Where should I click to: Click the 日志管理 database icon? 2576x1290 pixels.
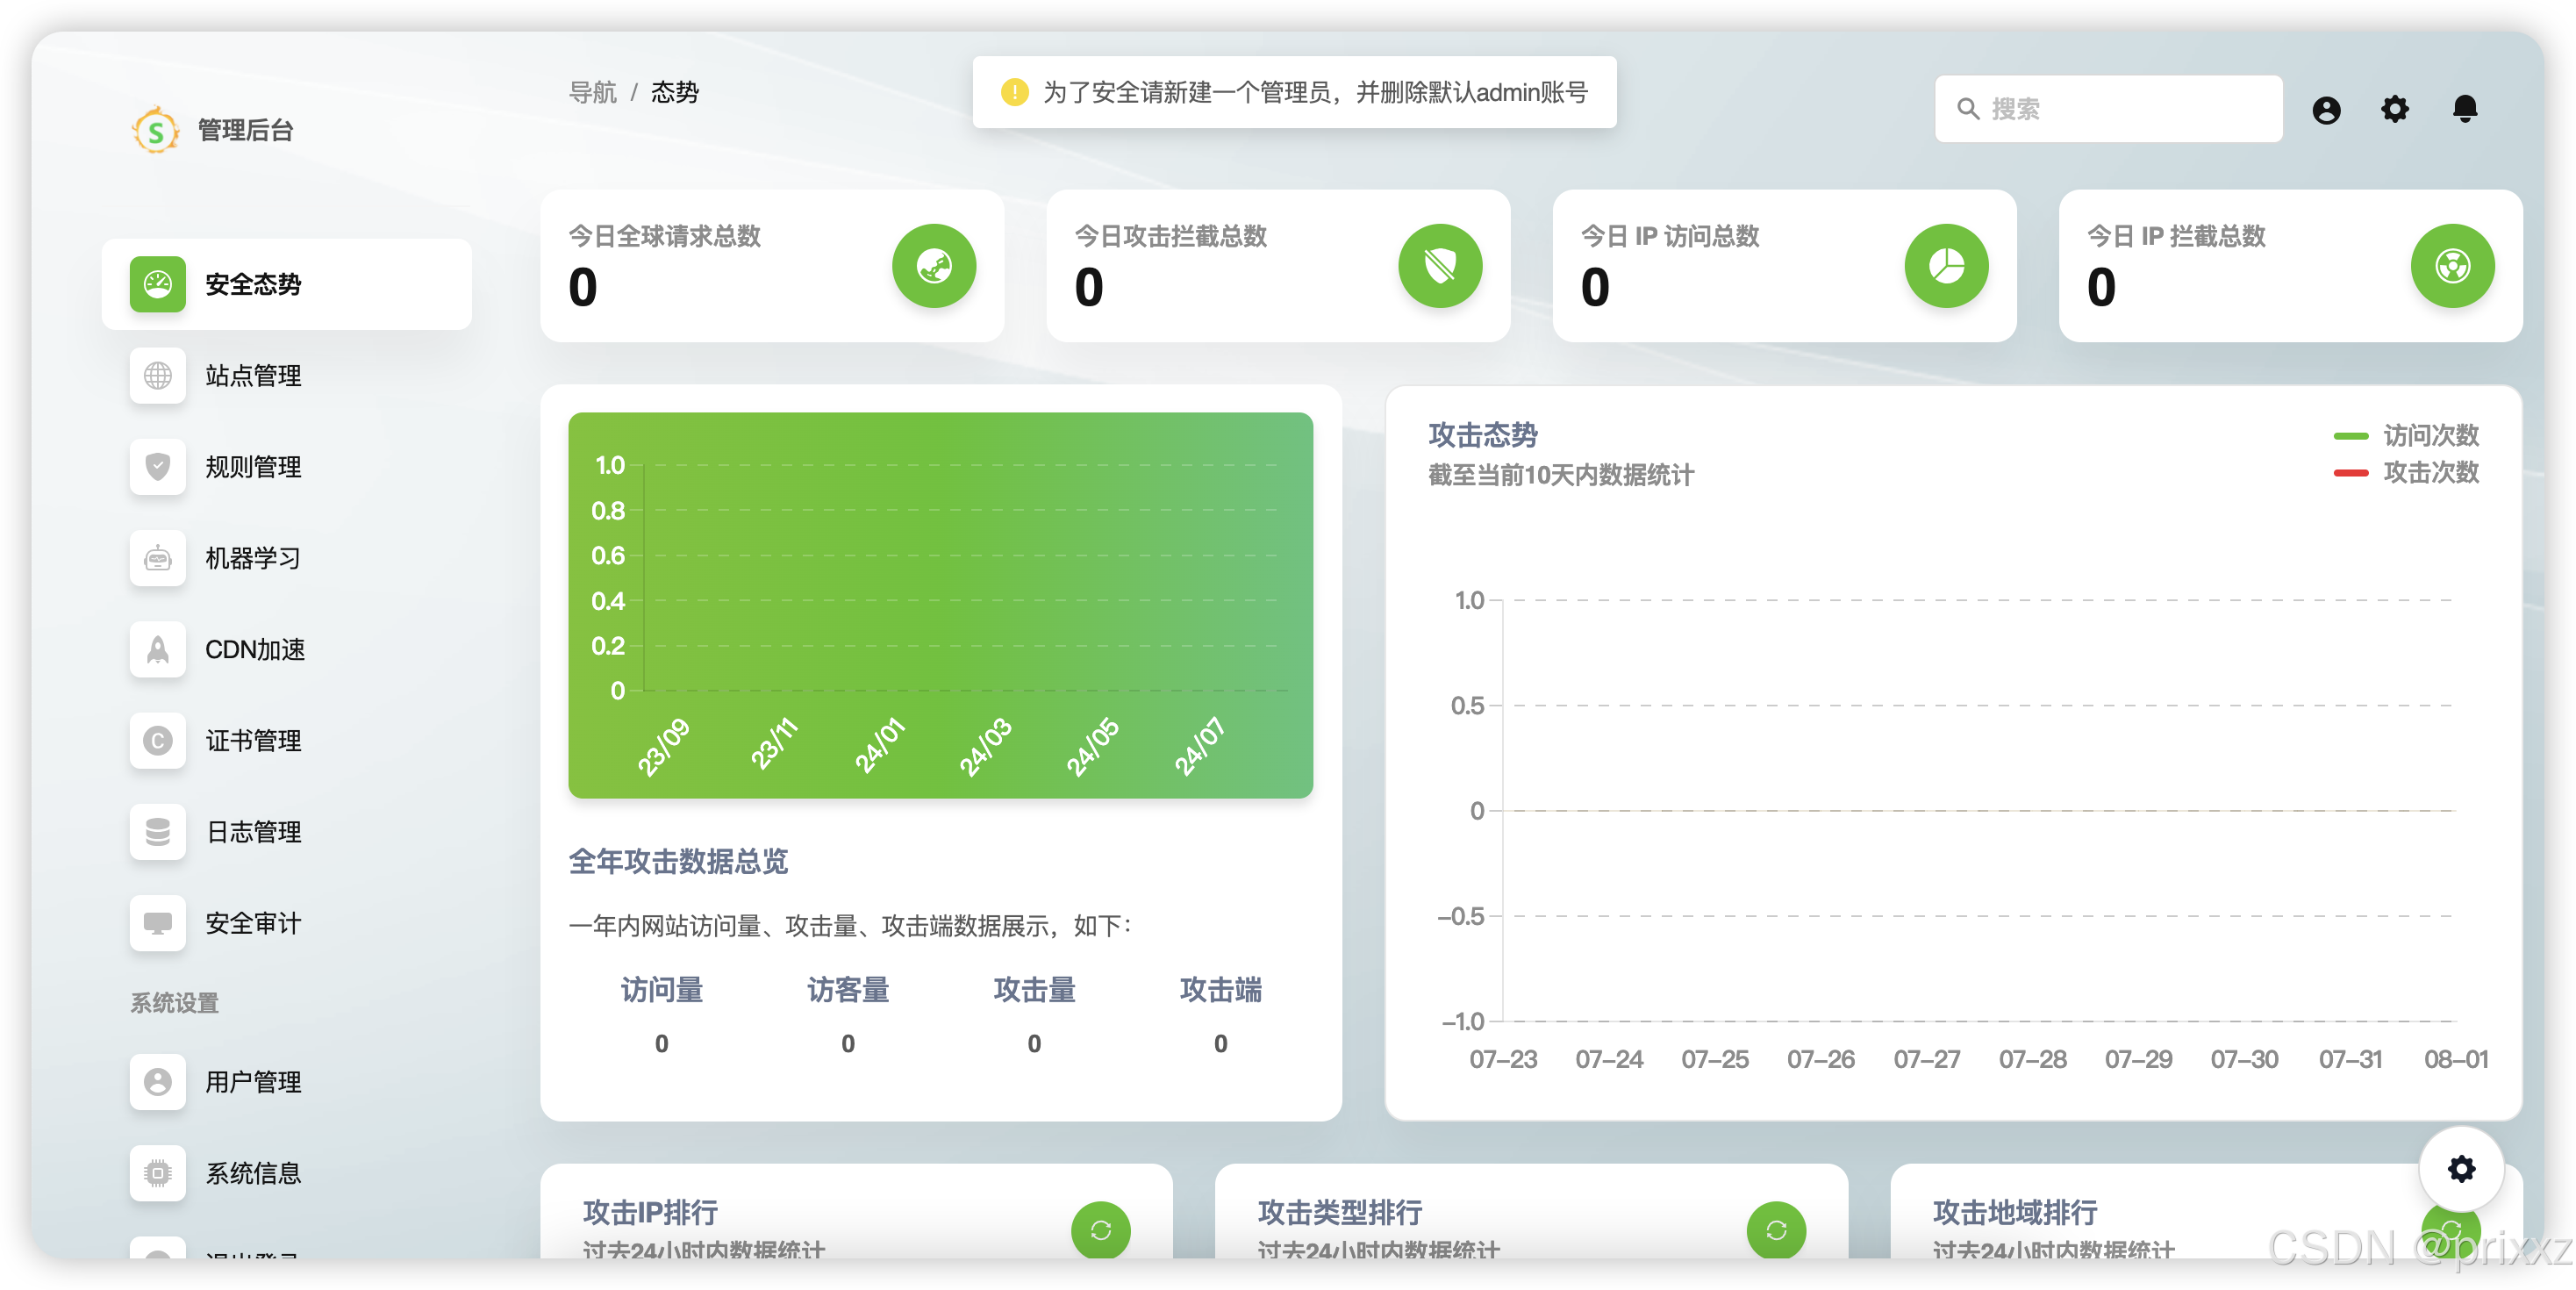[x=158, y=832]
